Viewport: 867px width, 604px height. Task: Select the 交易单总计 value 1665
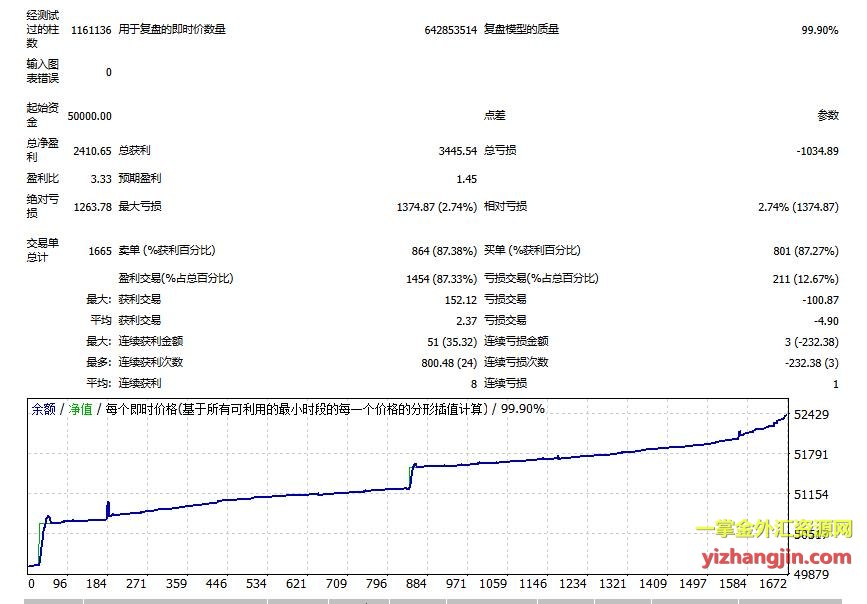point(99,251)
